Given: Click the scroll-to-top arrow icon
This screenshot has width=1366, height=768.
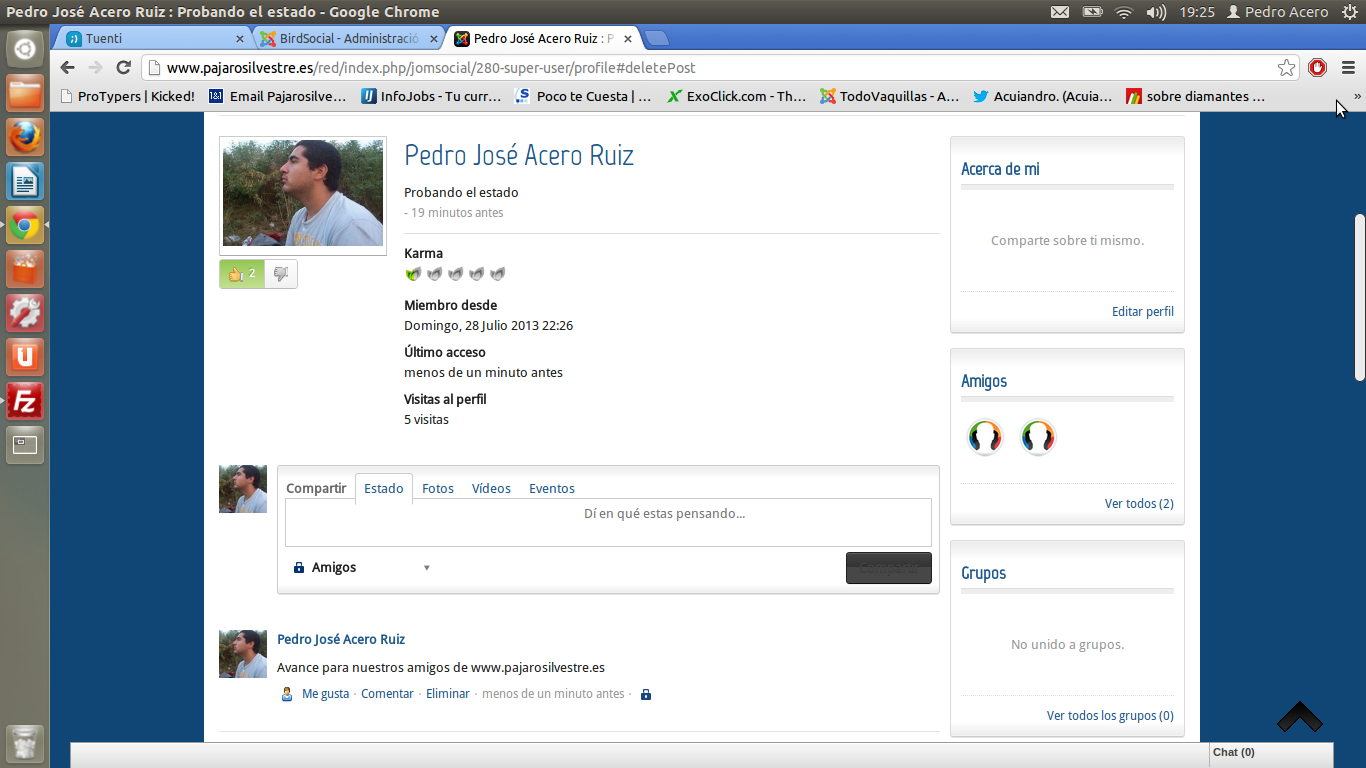Looking at the screenshot, I should pyautogui.click(x=1299, y=717).
